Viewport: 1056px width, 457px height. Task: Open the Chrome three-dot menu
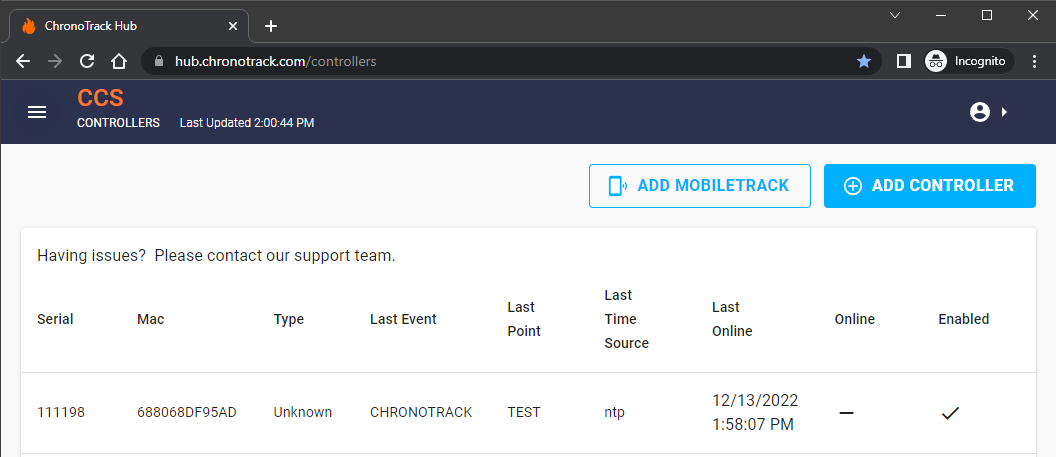tap(1035, 61)
